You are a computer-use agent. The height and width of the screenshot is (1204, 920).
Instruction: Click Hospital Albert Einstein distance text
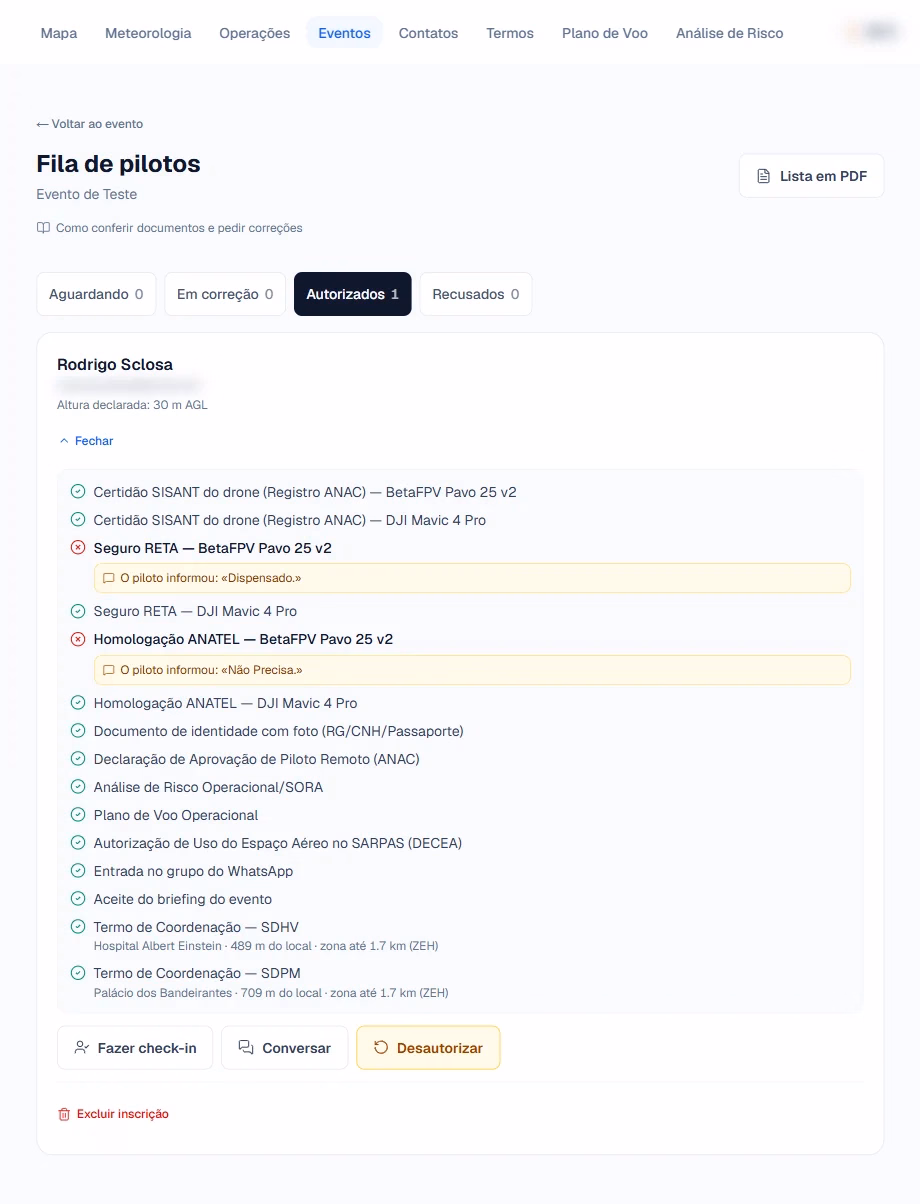[266, 946]
